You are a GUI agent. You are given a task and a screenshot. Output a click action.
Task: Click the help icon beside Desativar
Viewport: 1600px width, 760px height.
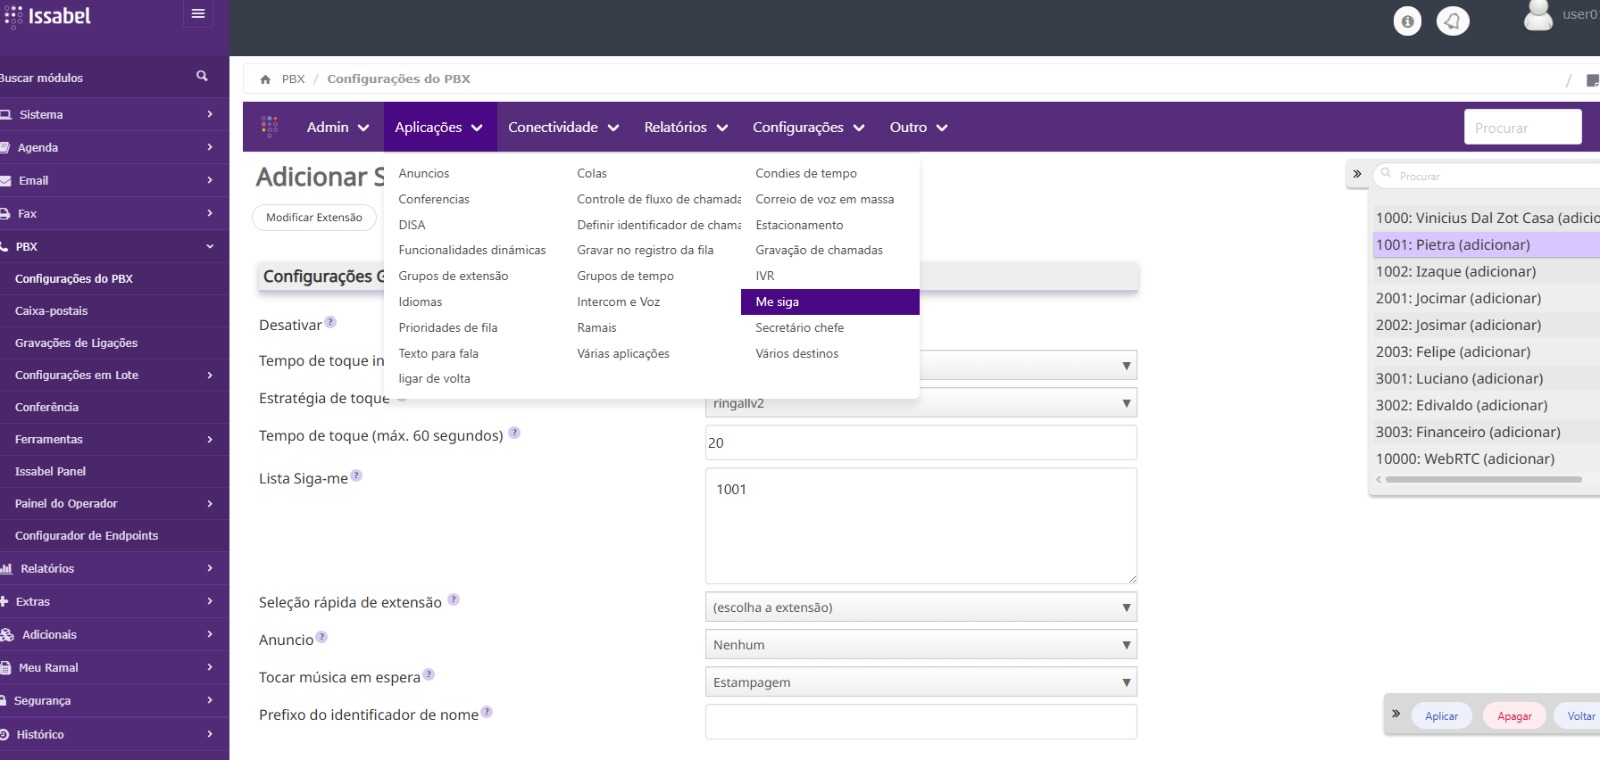pyautogui.click(x=331, y=322)
